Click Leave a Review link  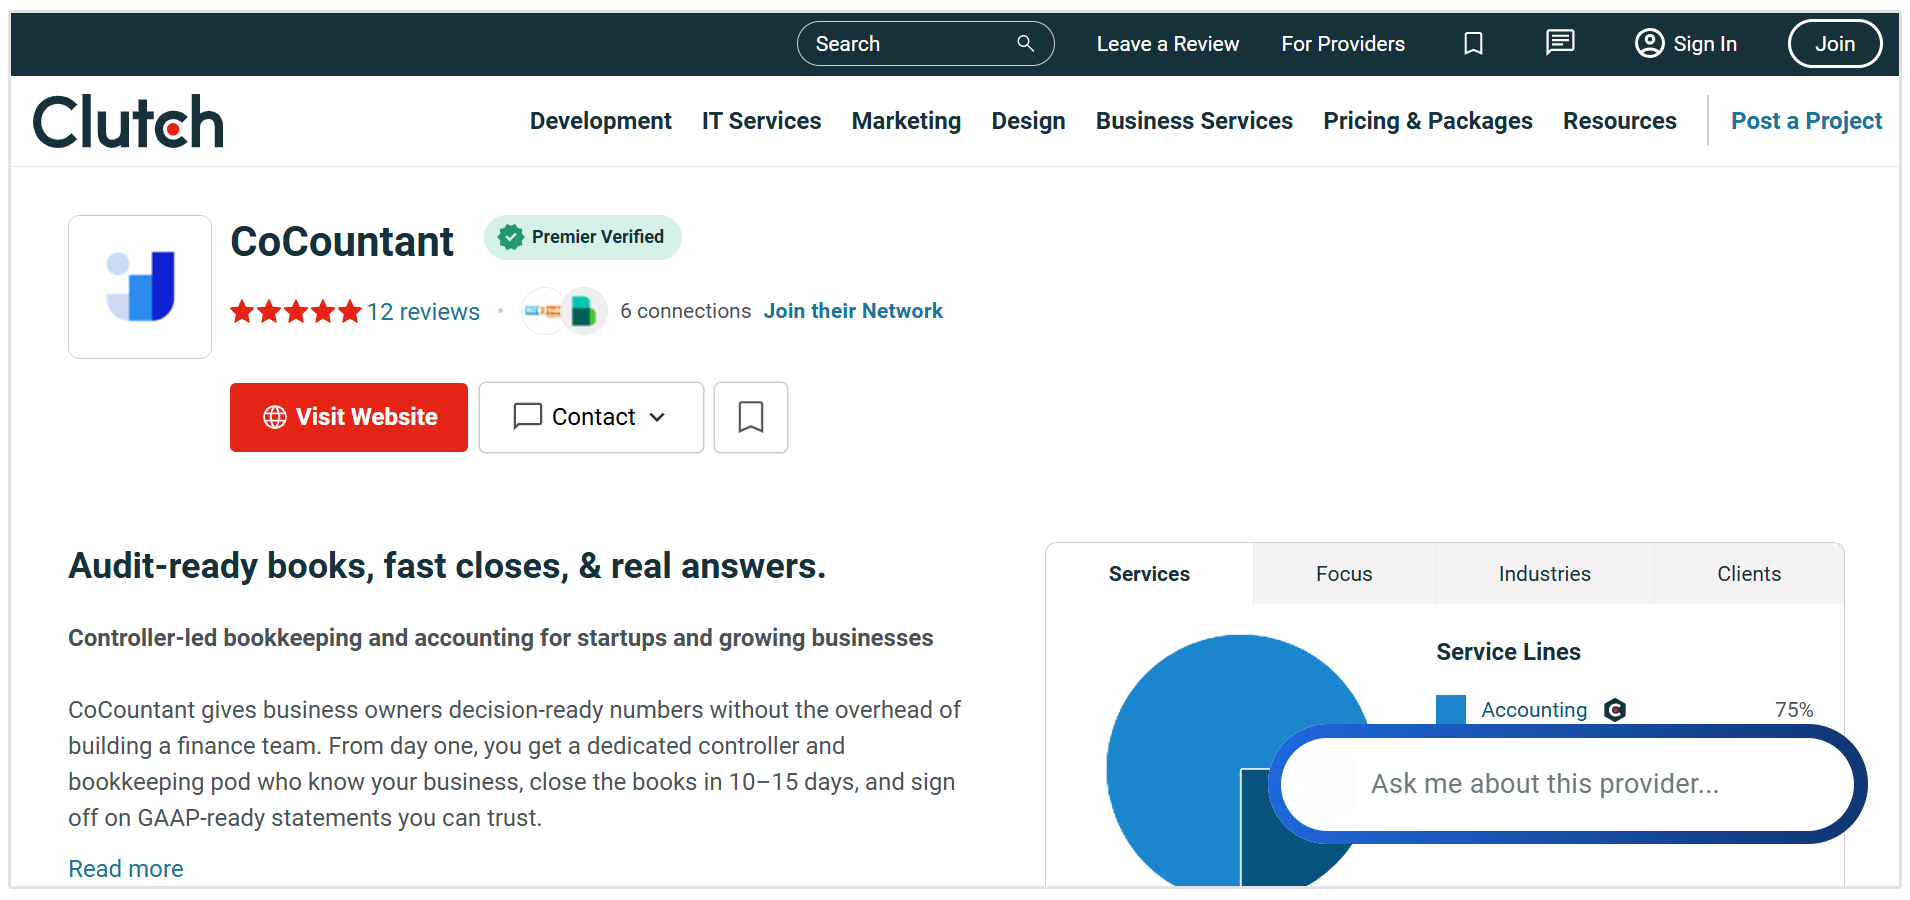click(x=1167, y=44)
